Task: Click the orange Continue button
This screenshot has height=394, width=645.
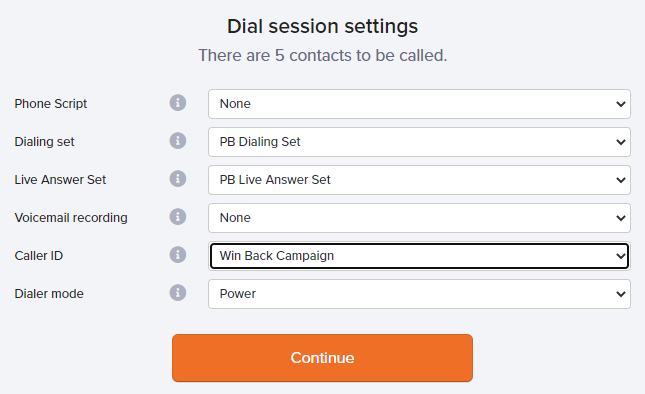Action: (322, 358)
